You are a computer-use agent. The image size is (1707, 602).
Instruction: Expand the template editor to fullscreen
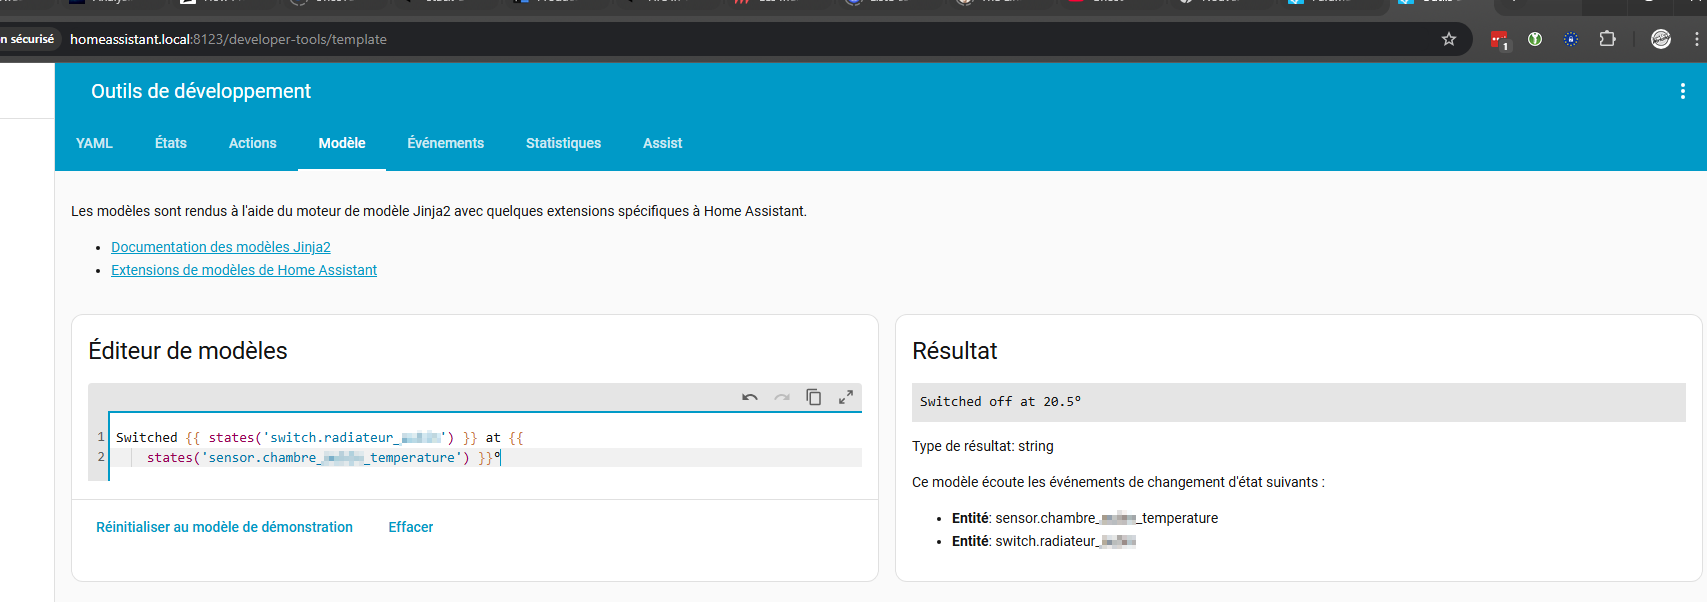tap(846, 397)
